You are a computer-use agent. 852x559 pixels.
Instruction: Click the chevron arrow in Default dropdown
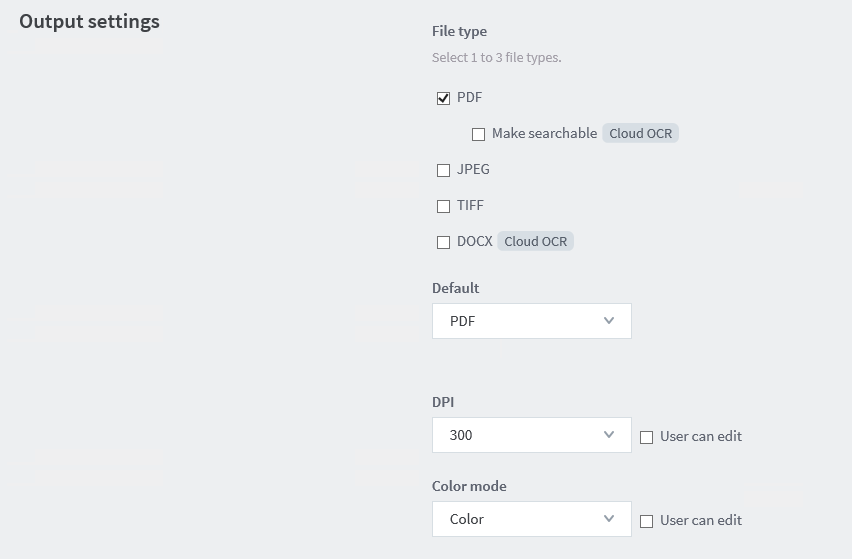[610, 321]
